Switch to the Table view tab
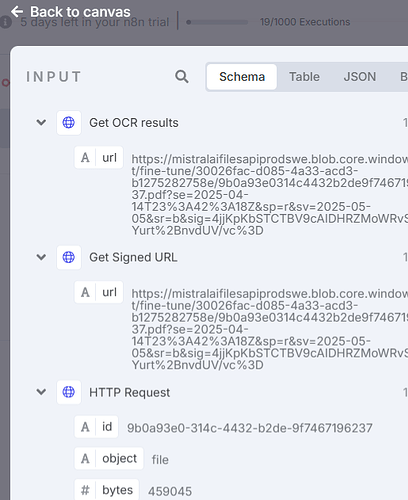 tap(304, 77)
